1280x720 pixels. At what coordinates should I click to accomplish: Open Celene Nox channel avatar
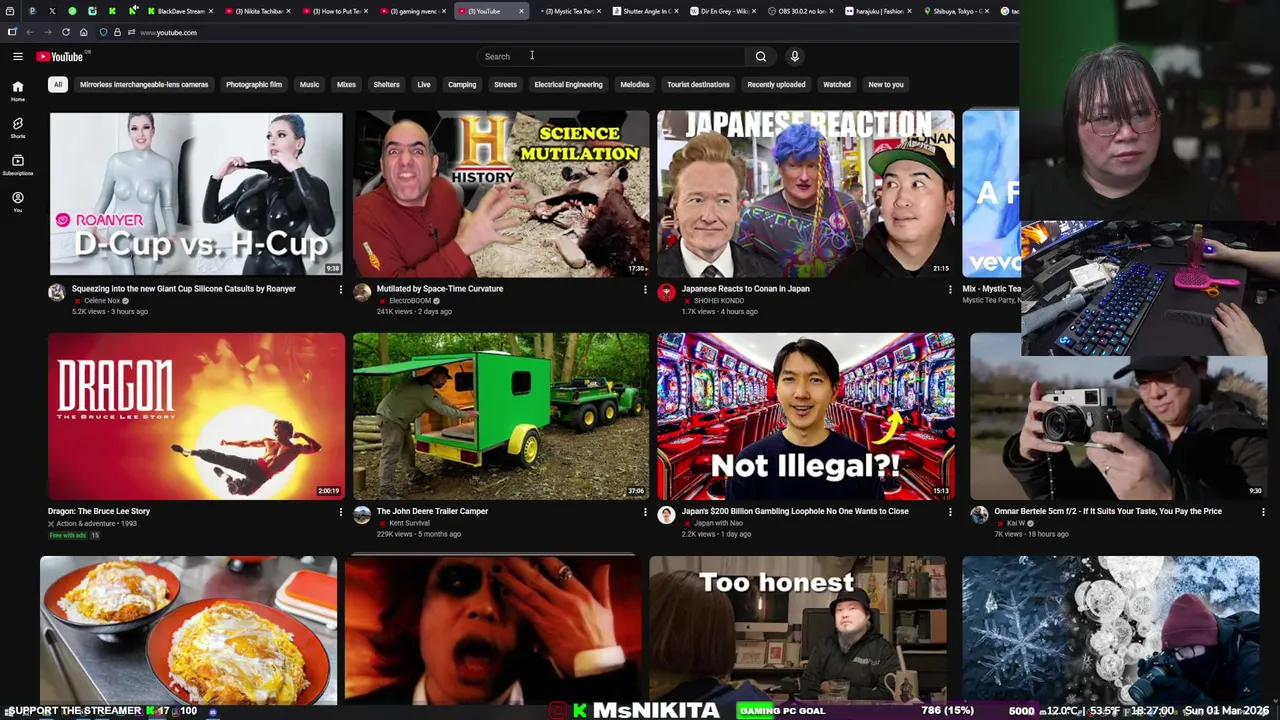[x=57, y=292]
